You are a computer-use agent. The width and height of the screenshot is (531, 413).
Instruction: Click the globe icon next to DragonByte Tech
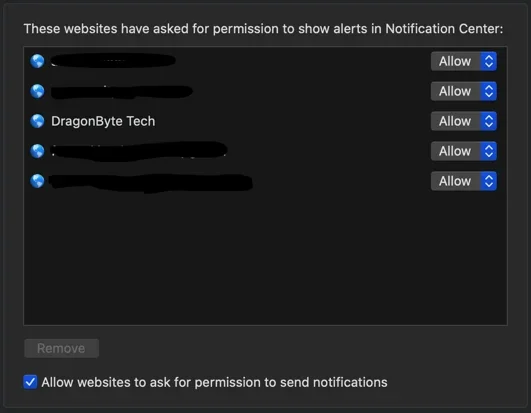(37, 121)
